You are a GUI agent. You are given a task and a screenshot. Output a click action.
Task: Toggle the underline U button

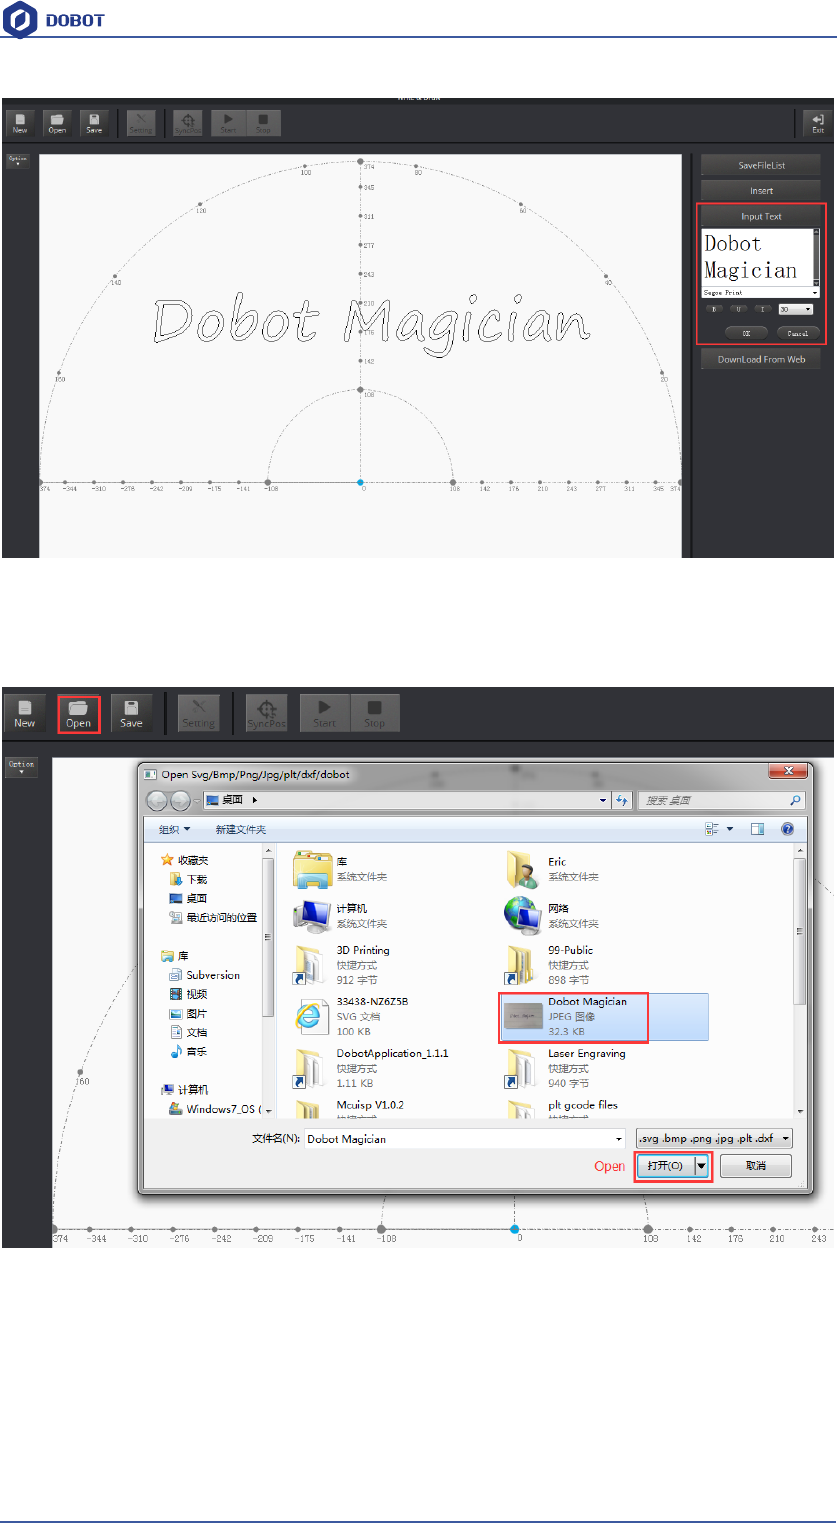pos(739,309)
